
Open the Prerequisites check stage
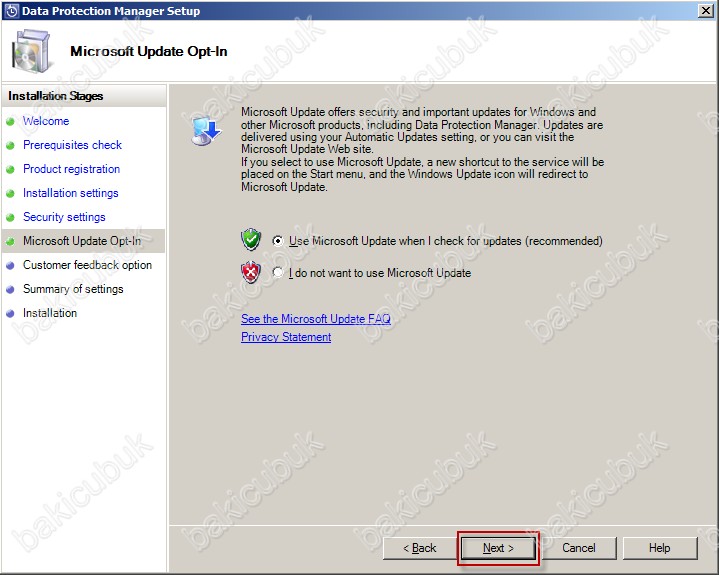72,145
